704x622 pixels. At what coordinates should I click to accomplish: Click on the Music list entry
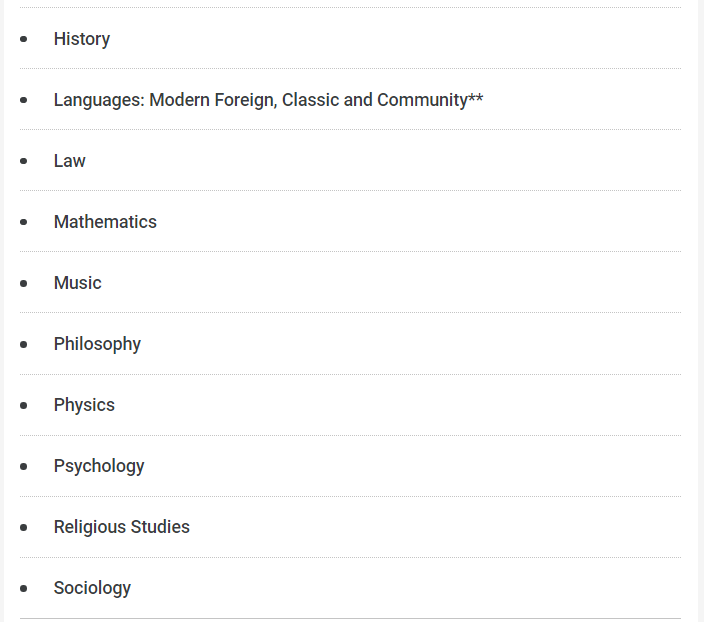click(78, 283)
